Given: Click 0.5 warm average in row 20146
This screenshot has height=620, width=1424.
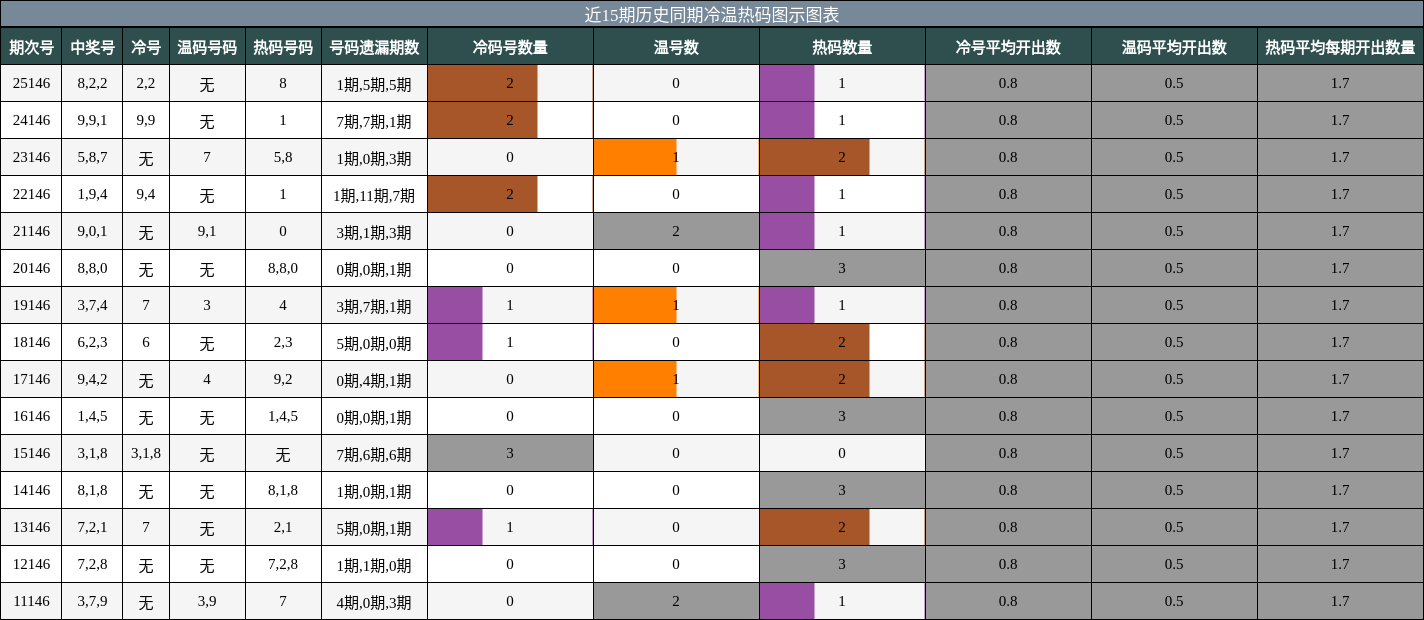Looking at the screenshot, I should pyautogui.click(x=1174, y=268).
